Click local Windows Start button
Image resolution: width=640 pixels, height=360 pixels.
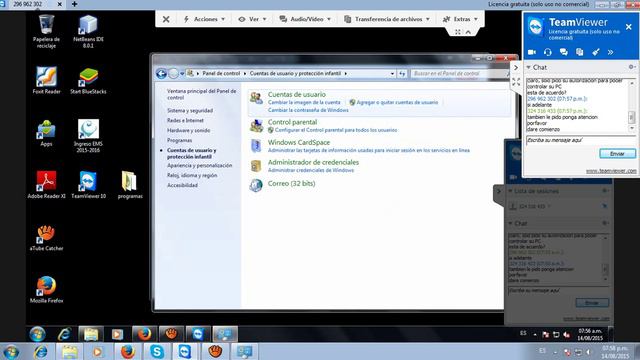[x=11, y=351]
